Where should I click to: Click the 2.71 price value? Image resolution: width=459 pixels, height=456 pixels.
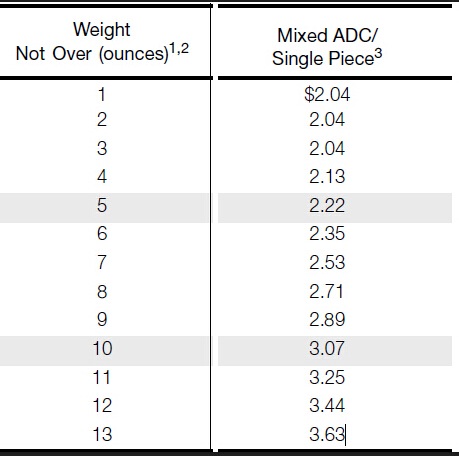pos(326,292)
